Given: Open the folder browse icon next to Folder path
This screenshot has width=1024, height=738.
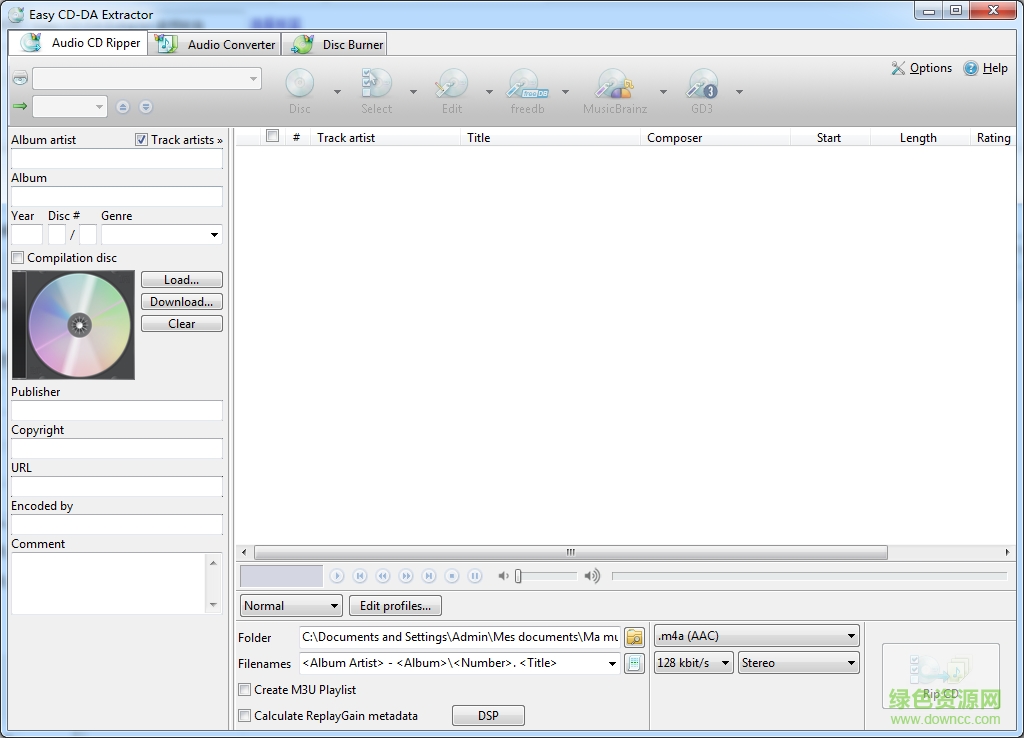Looking at the screenshot, I should pyautogui.click(x=634, y=637).
